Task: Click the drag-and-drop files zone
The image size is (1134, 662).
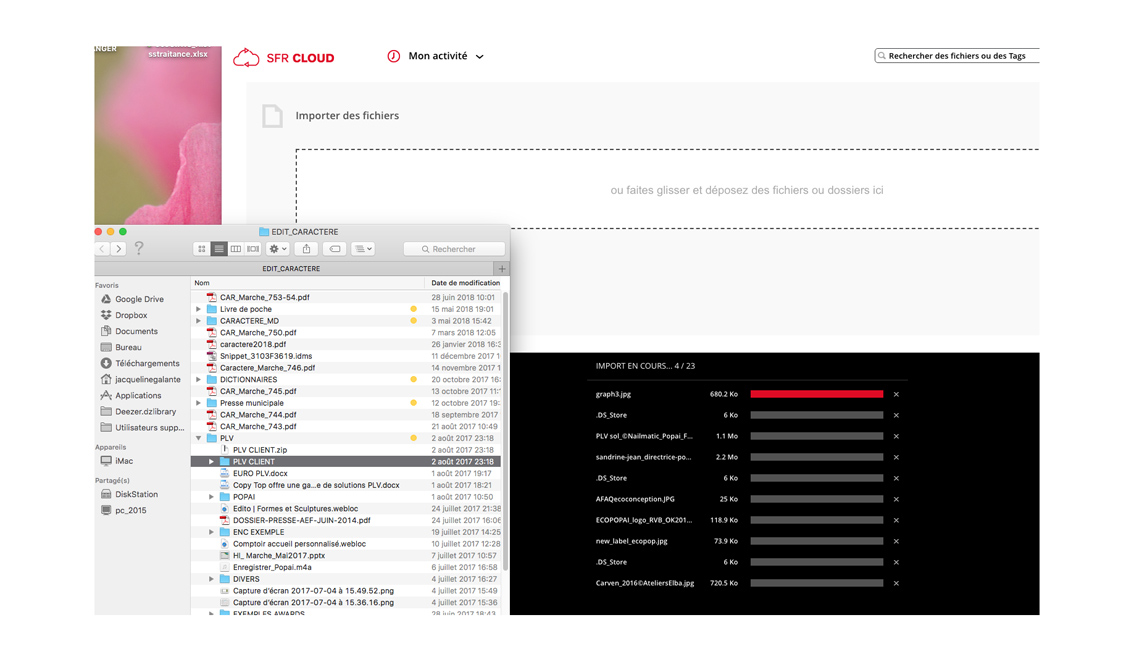Action: [667, 190]
